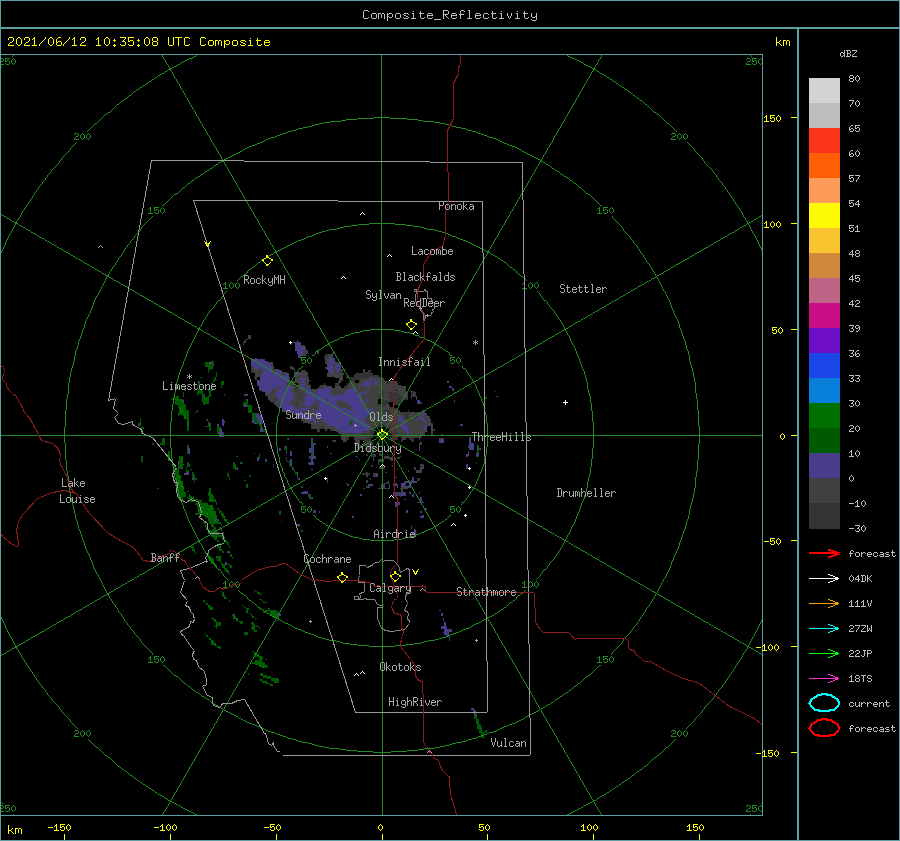Click the red 60–65 dBZ swatch
Image resolution: width=900 pixels, height=841 pixels.
824,141
